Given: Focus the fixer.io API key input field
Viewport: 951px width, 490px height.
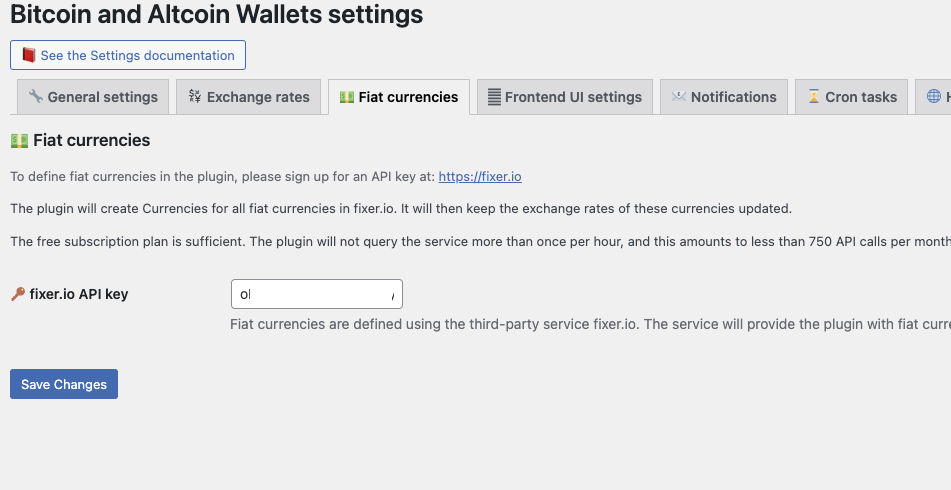Looking at the screenshot, I should click(x=317, y=294).
